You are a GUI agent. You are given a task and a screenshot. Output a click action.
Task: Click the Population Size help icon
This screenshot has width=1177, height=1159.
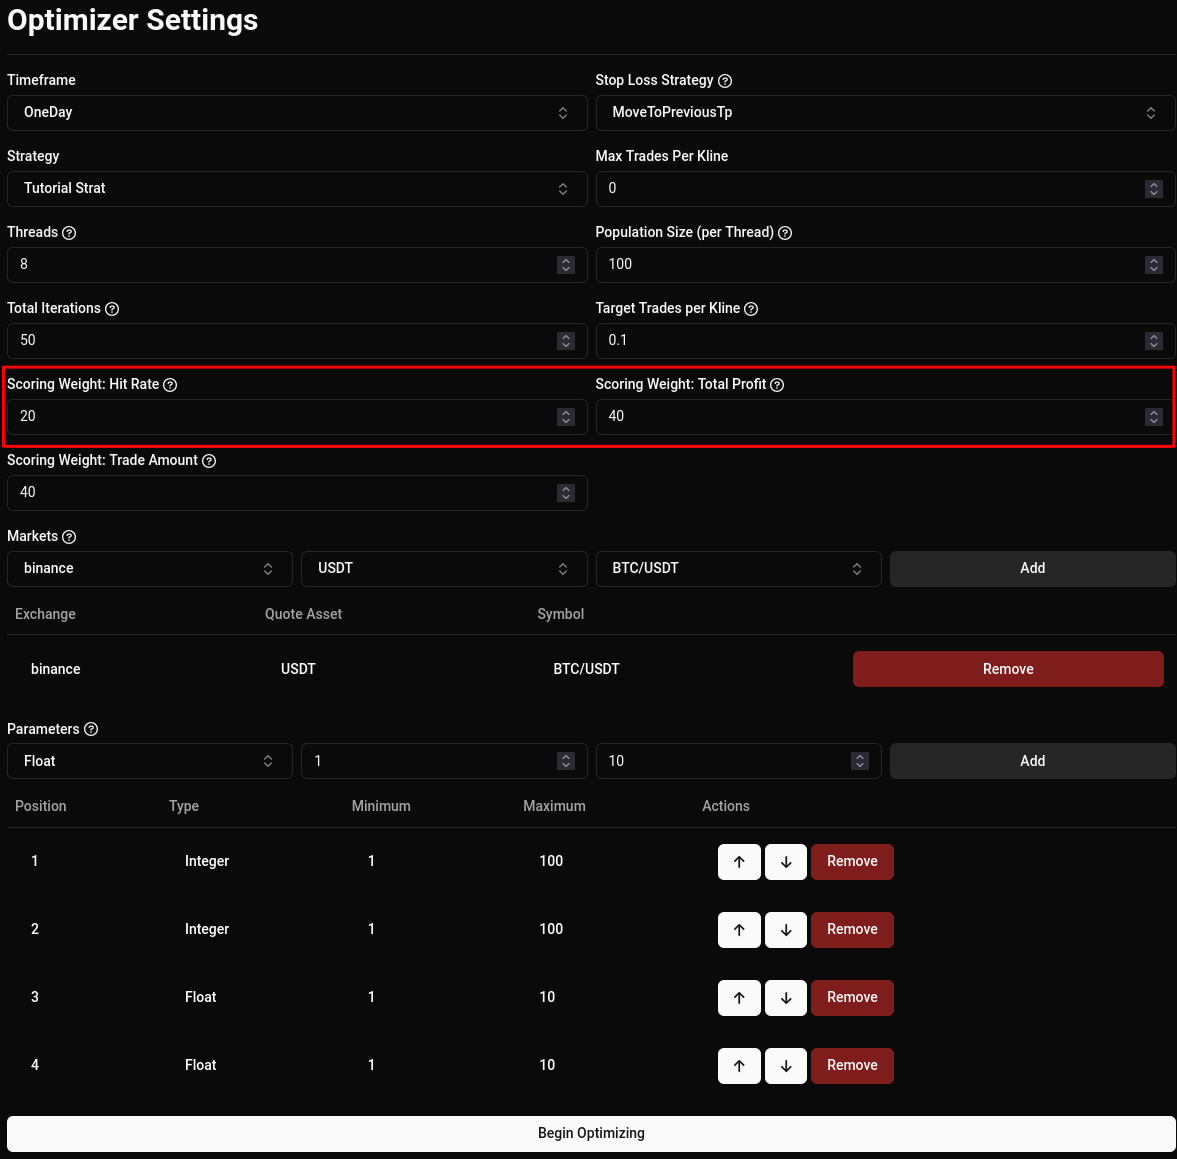[x=785, y=232]
